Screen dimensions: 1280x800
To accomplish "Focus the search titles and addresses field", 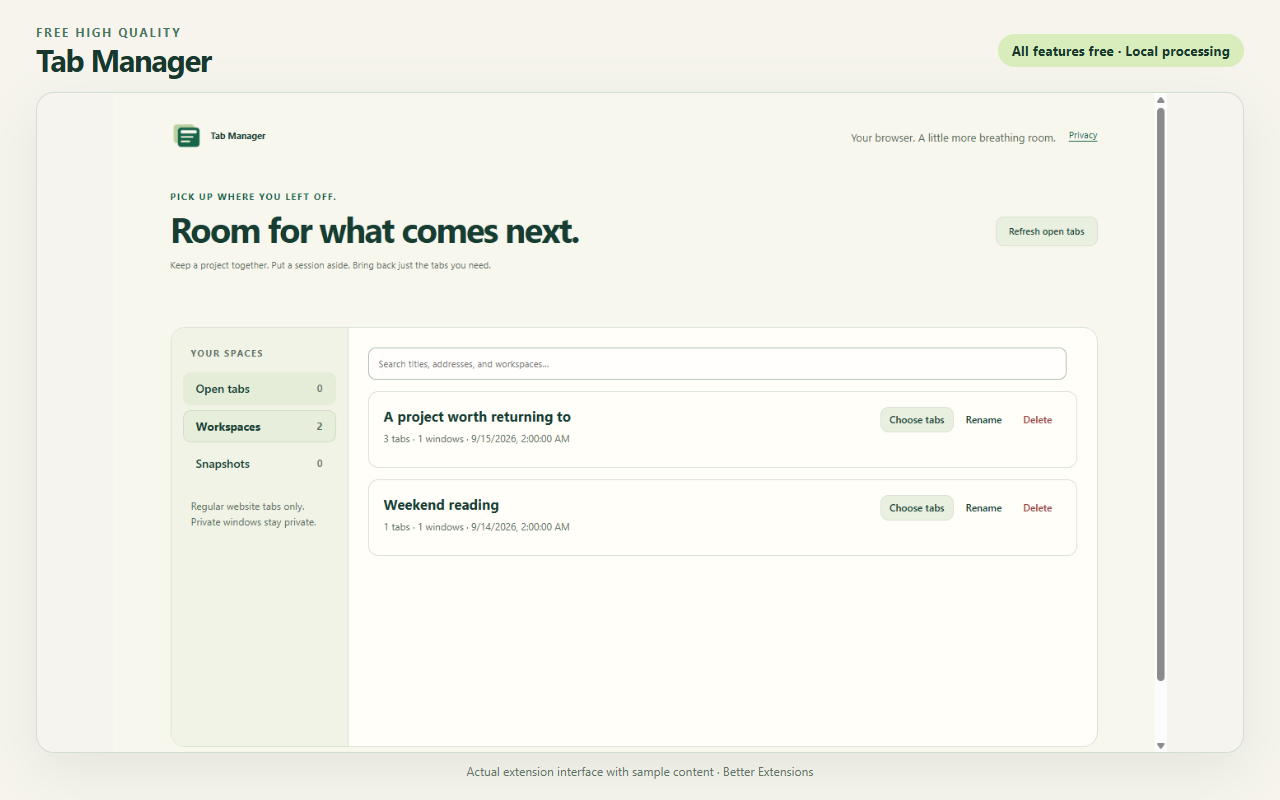I will tap(717, 364).
